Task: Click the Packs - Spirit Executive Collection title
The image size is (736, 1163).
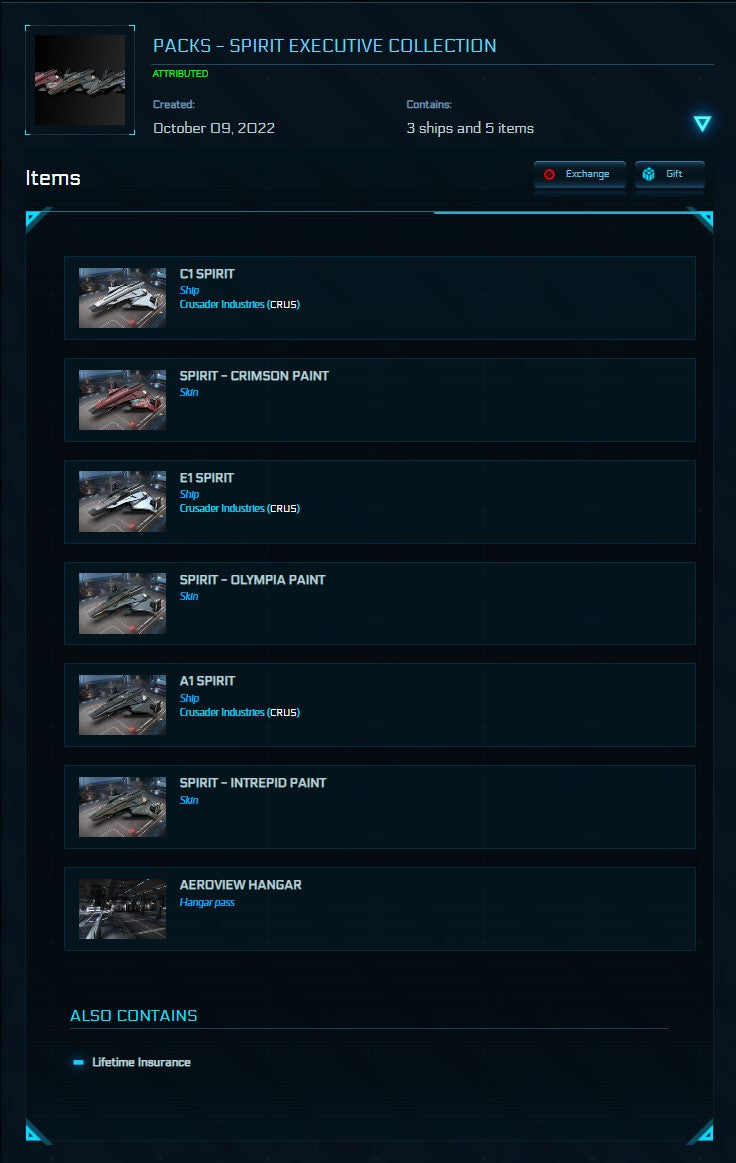Action: point(324,46)
